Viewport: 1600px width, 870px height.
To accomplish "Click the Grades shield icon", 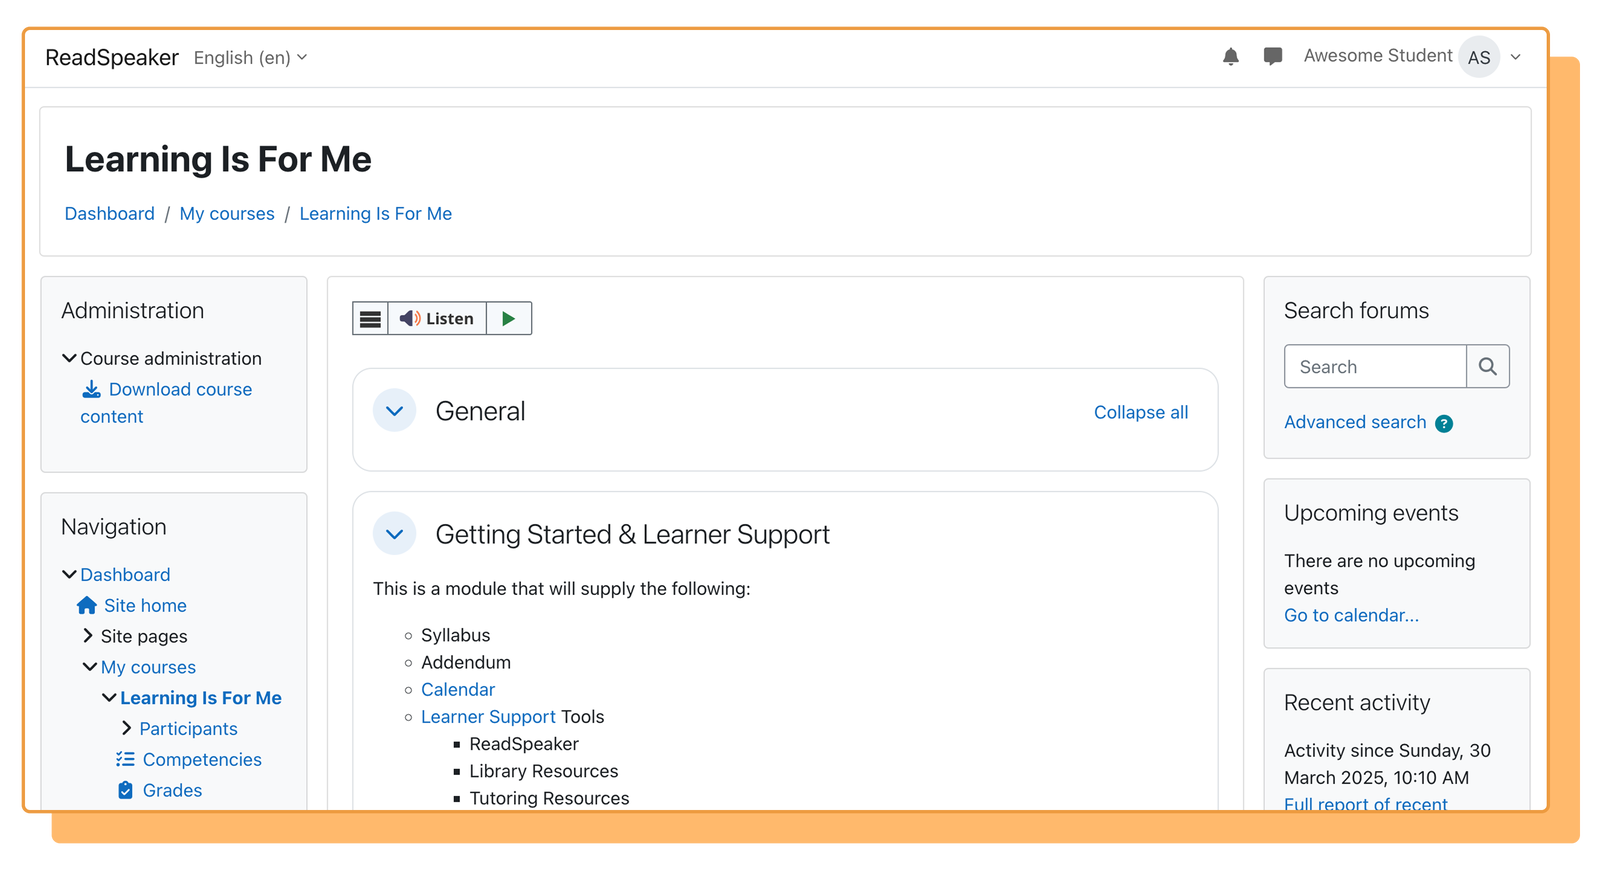I will tap(124, 790).
